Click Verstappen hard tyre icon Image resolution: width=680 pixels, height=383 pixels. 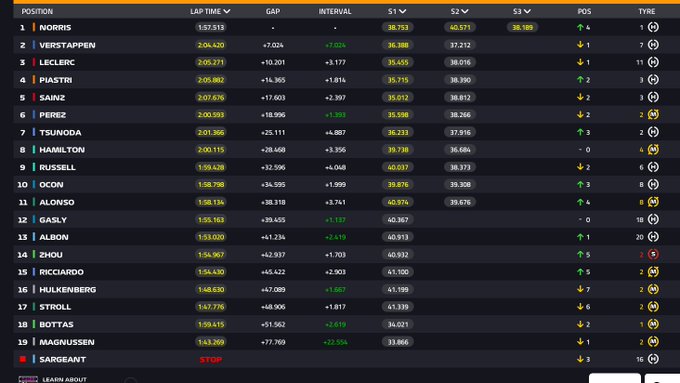[653, 45]
